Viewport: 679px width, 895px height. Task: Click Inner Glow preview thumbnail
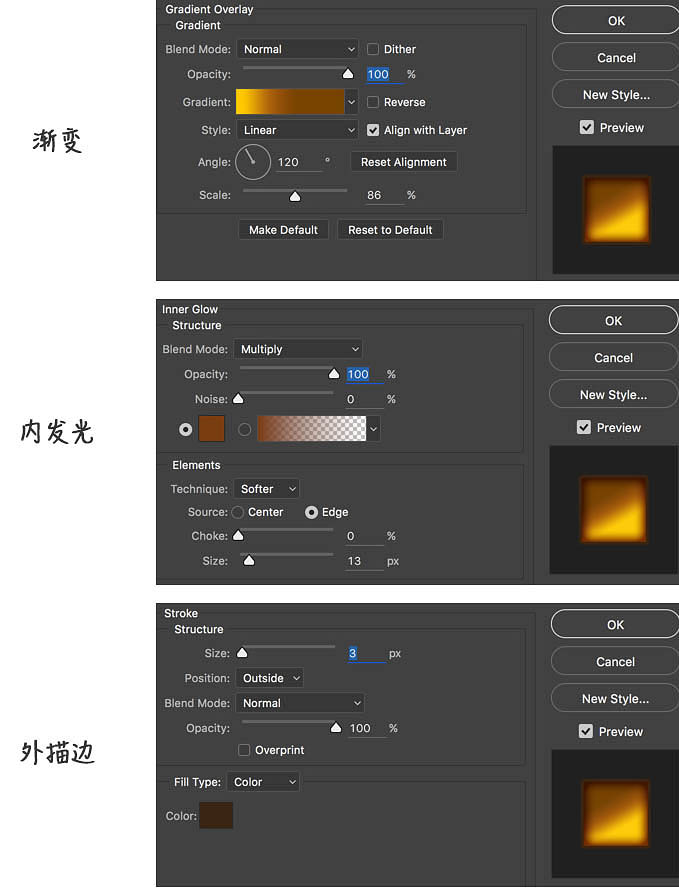pyautogui.click(x=614, y=510)
